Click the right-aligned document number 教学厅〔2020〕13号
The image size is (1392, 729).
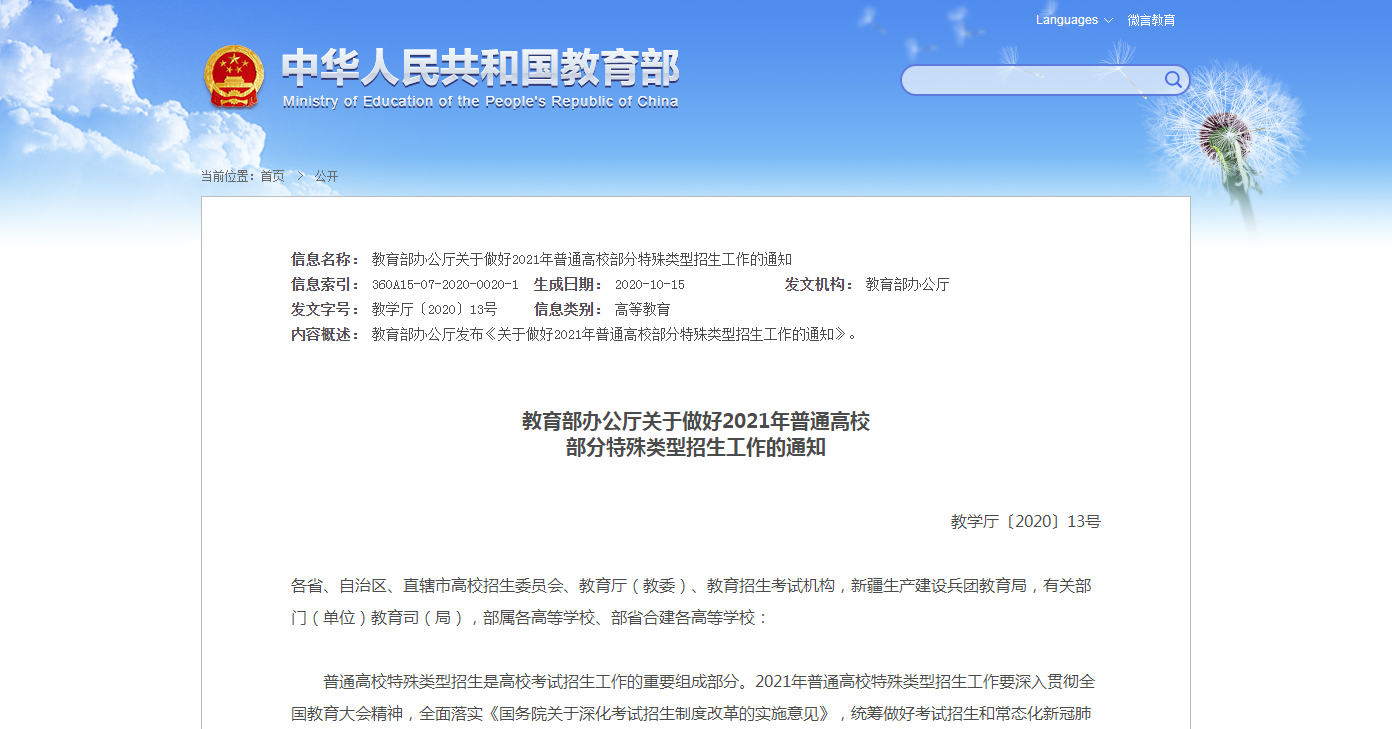[x=1025, y=521]
